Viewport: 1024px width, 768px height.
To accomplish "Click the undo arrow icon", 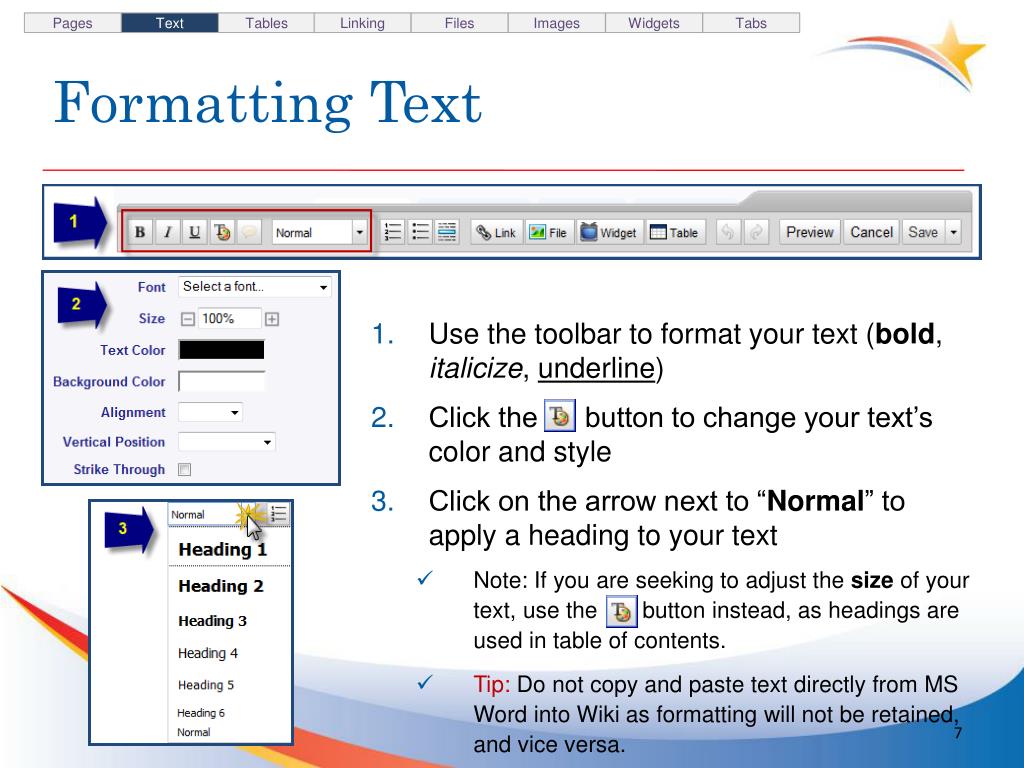I will point(728,232).
